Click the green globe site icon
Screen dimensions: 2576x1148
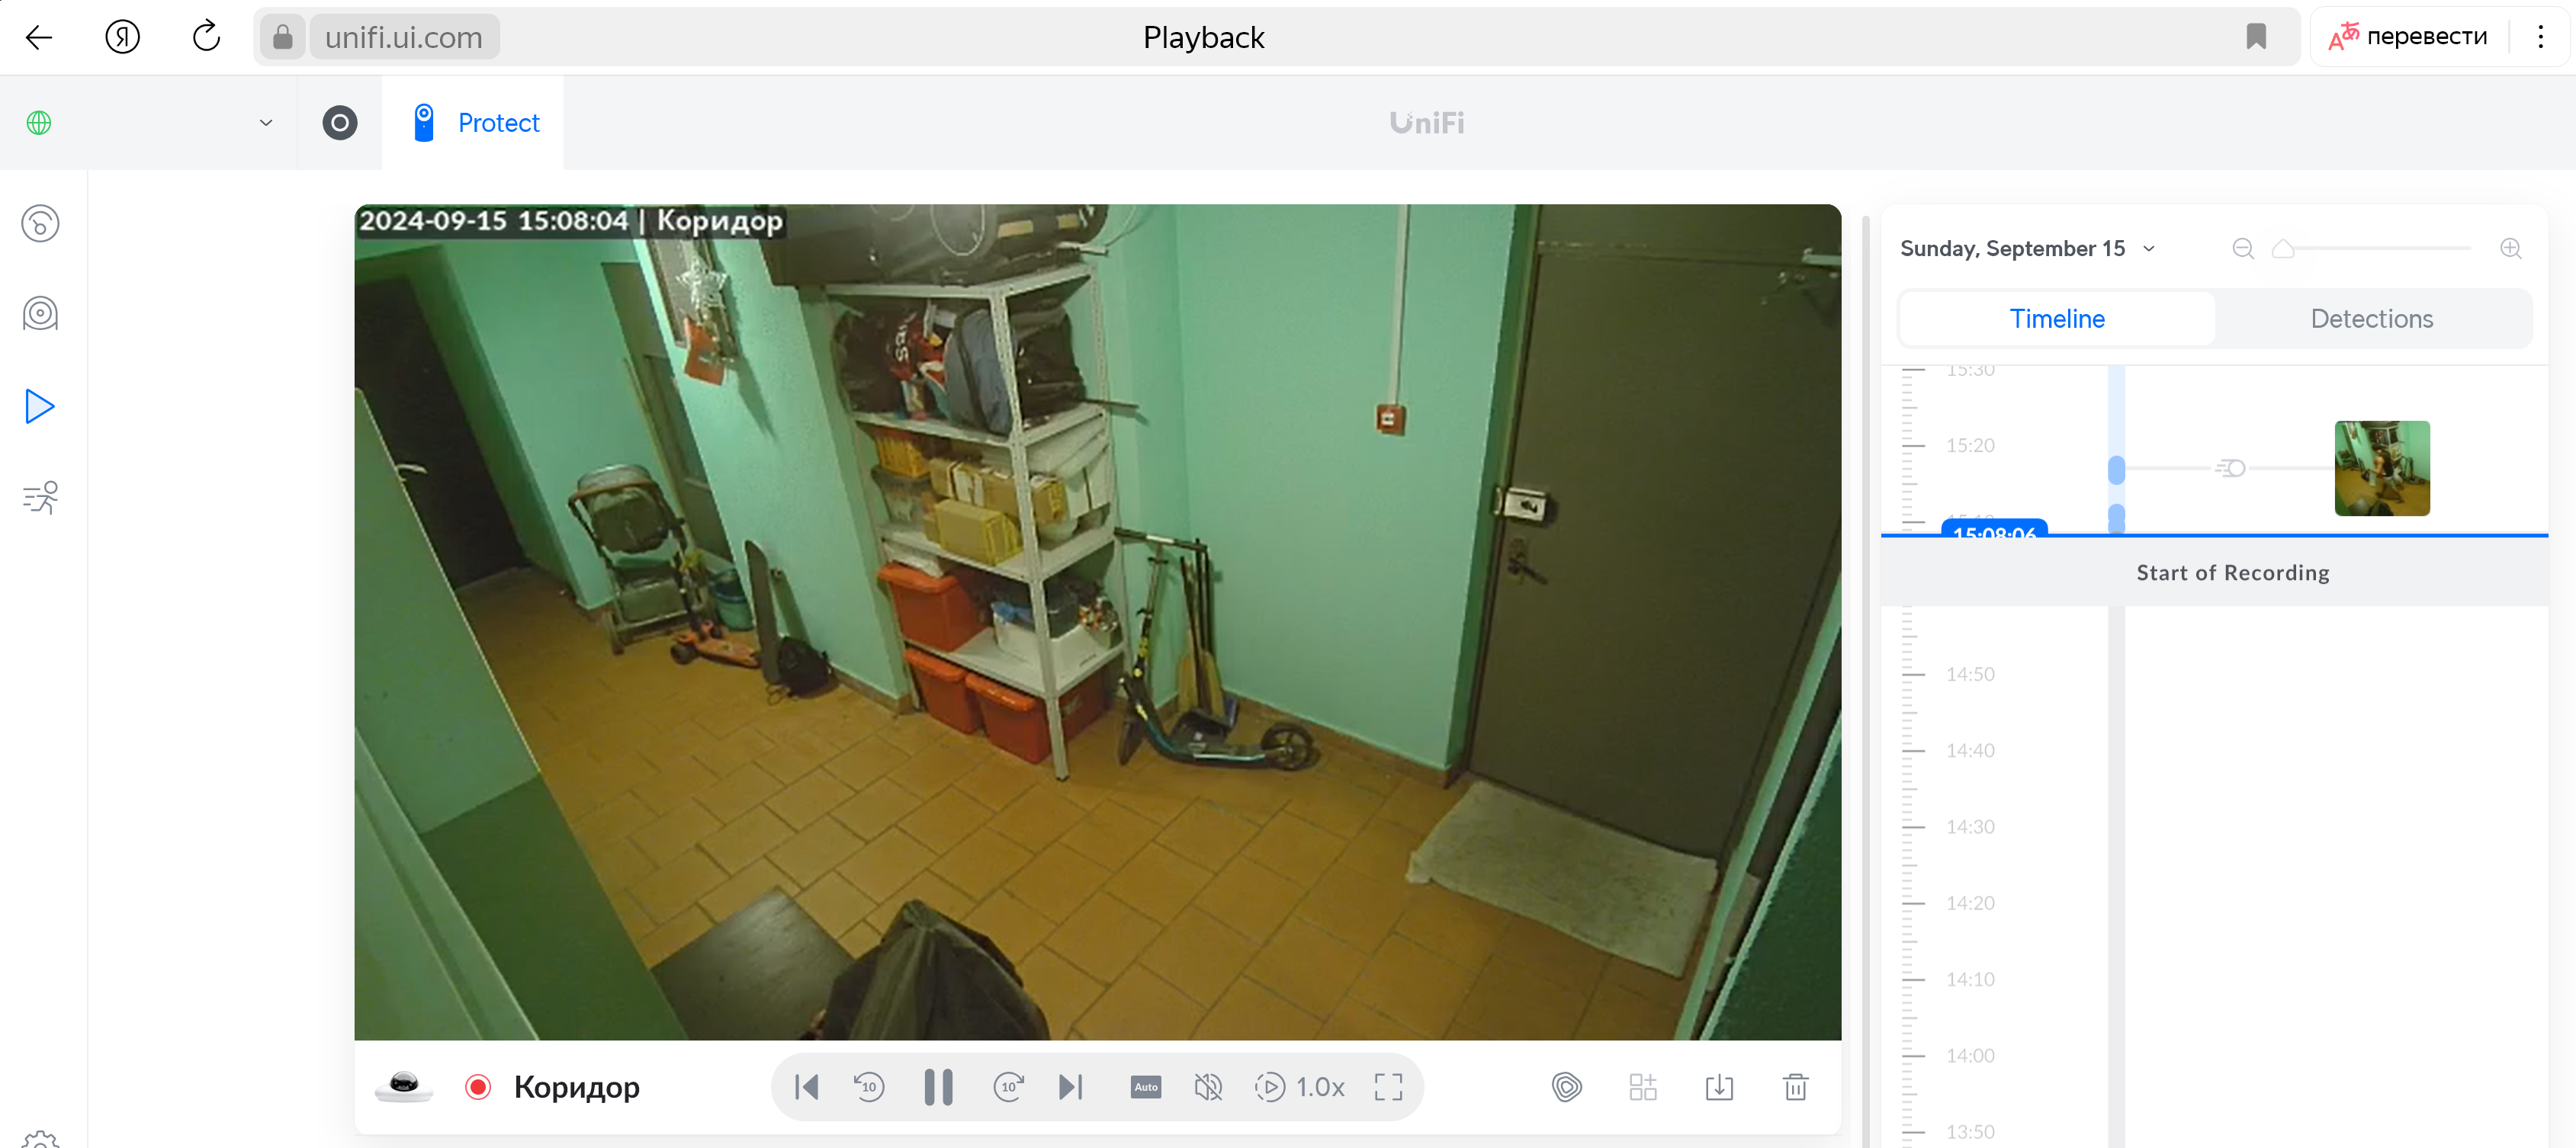[x=39, y=123]
